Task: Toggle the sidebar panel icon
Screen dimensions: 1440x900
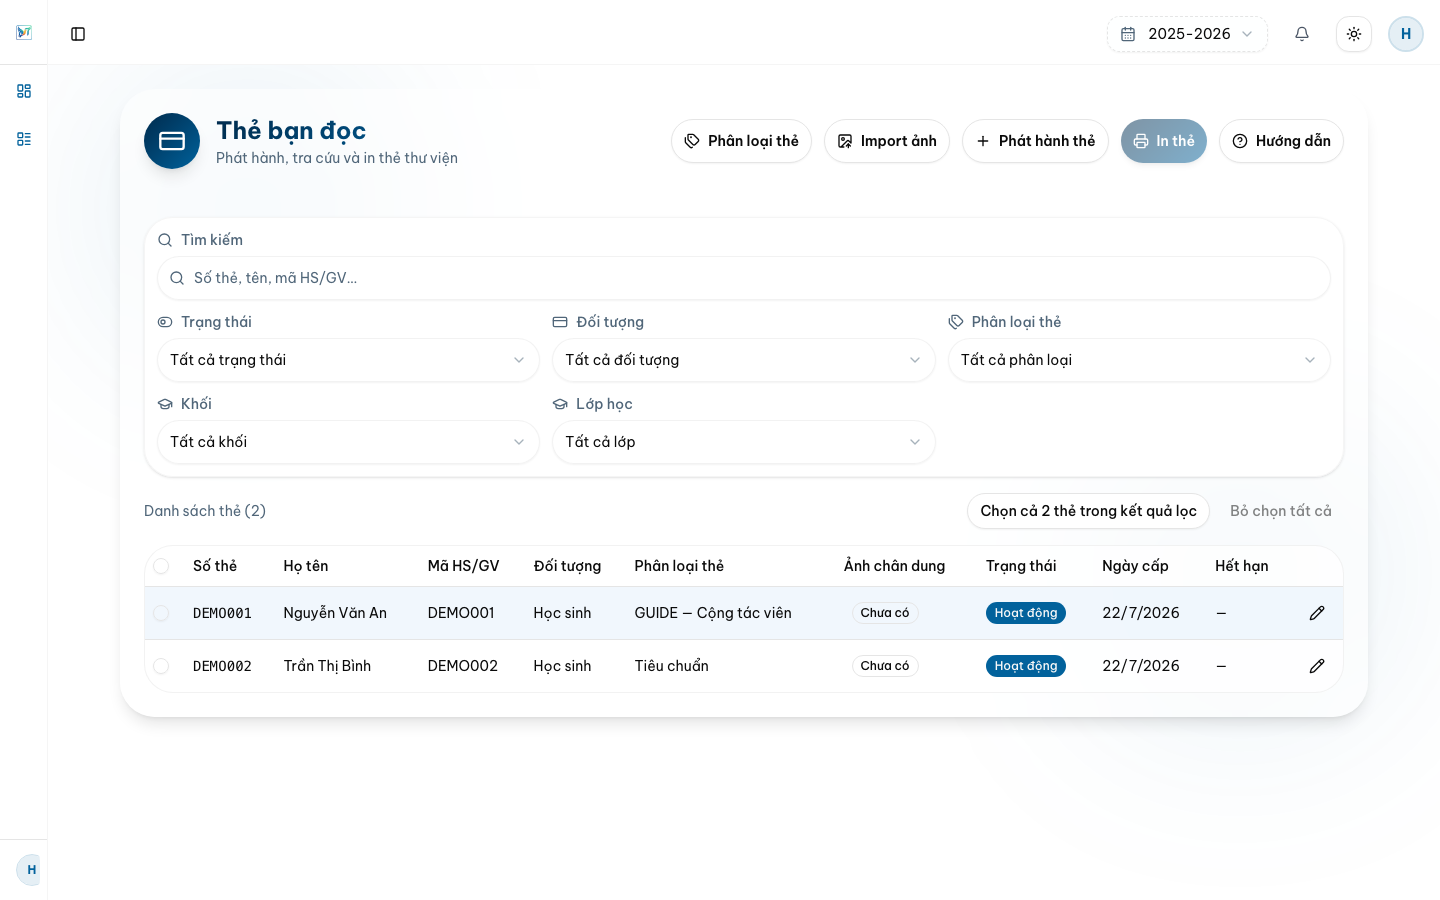Action: [78, 34]
